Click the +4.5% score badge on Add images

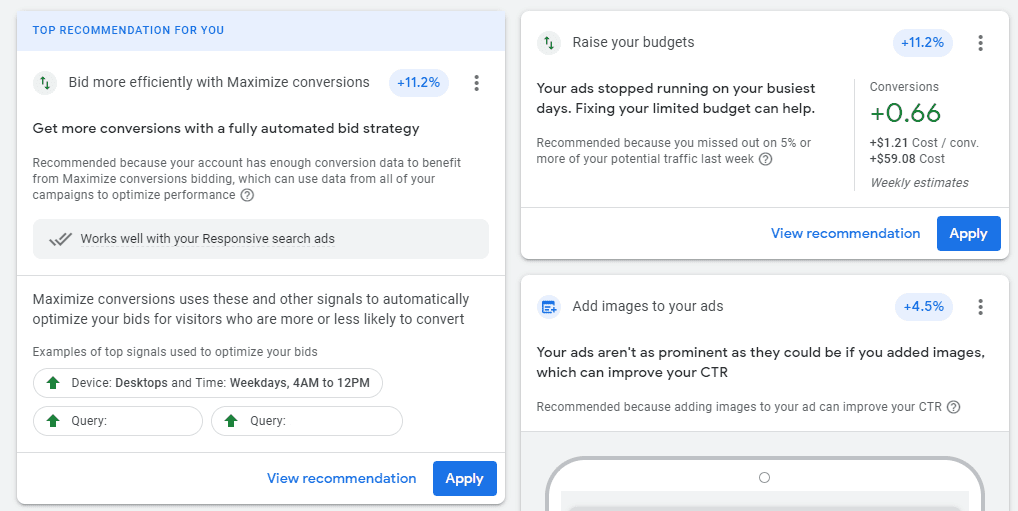[x=924, y=306]
